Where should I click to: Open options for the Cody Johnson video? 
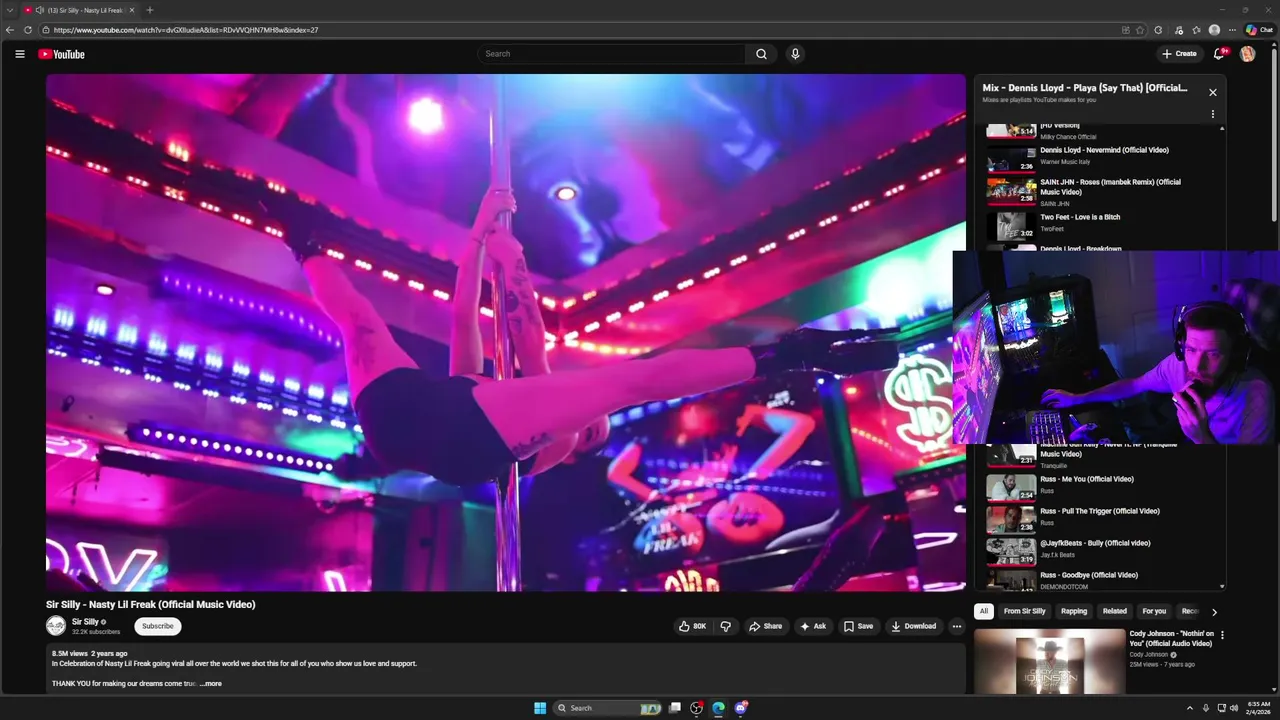[1222, 635]
